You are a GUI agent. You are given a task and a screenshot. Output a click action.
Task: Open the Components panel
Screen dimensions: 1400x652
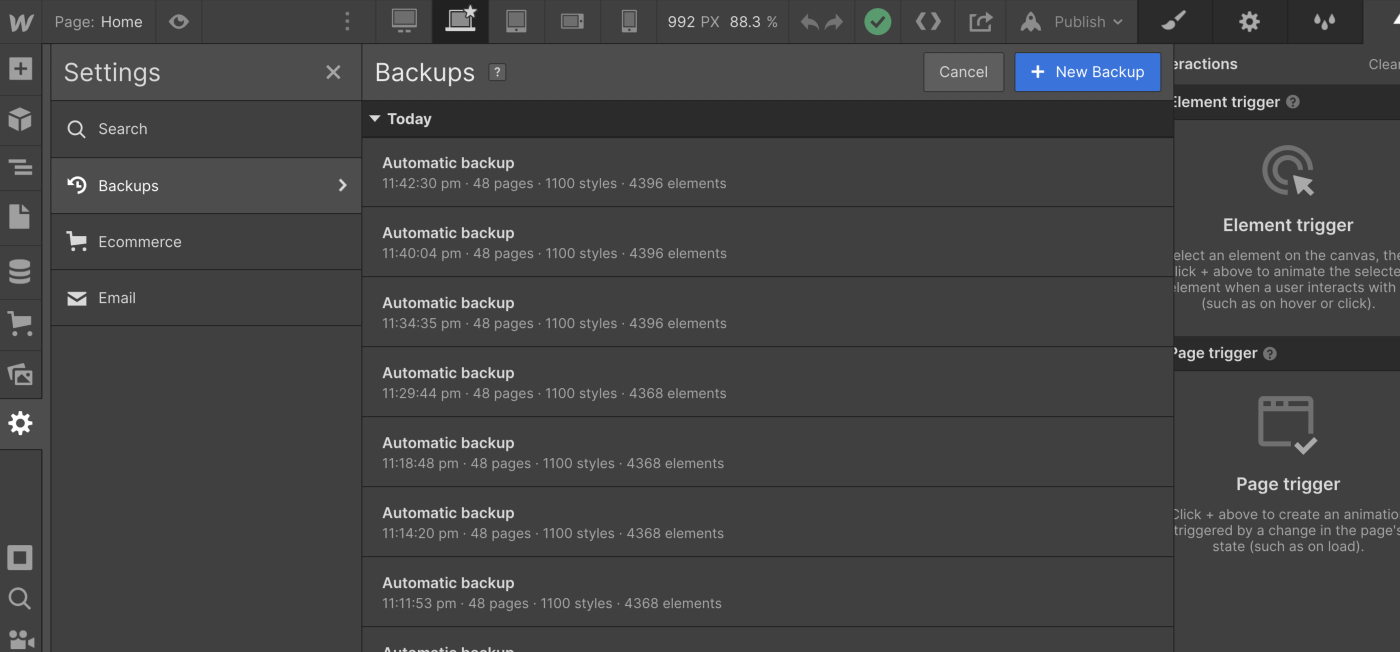[x=21, y=119]
